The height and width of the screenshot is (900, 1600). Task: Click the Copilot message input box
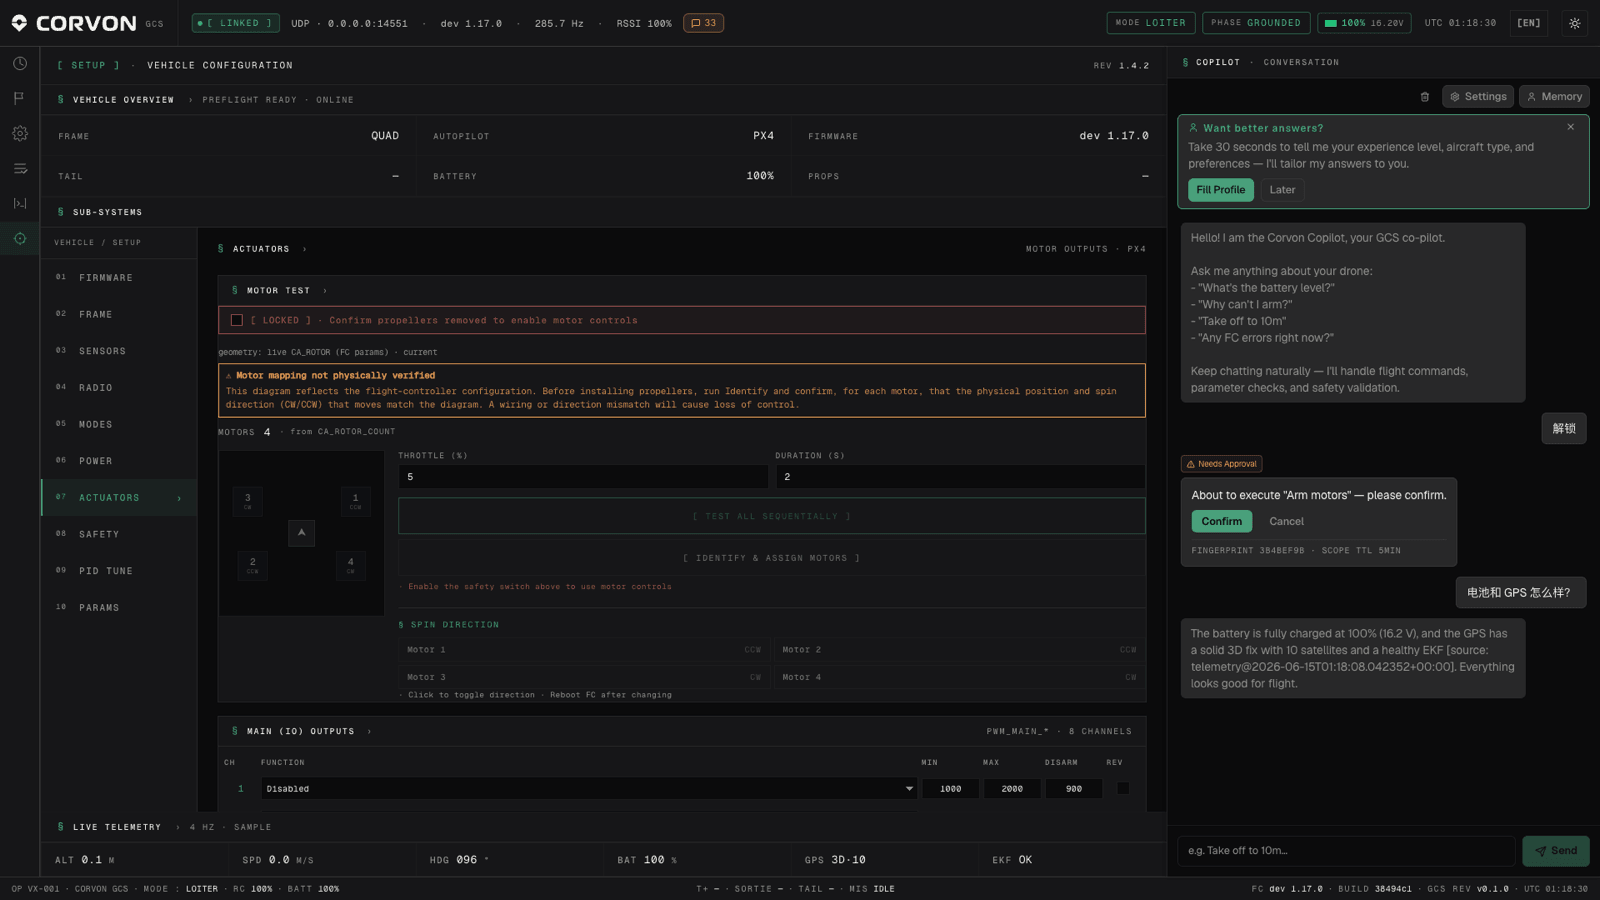[1346, 851]
